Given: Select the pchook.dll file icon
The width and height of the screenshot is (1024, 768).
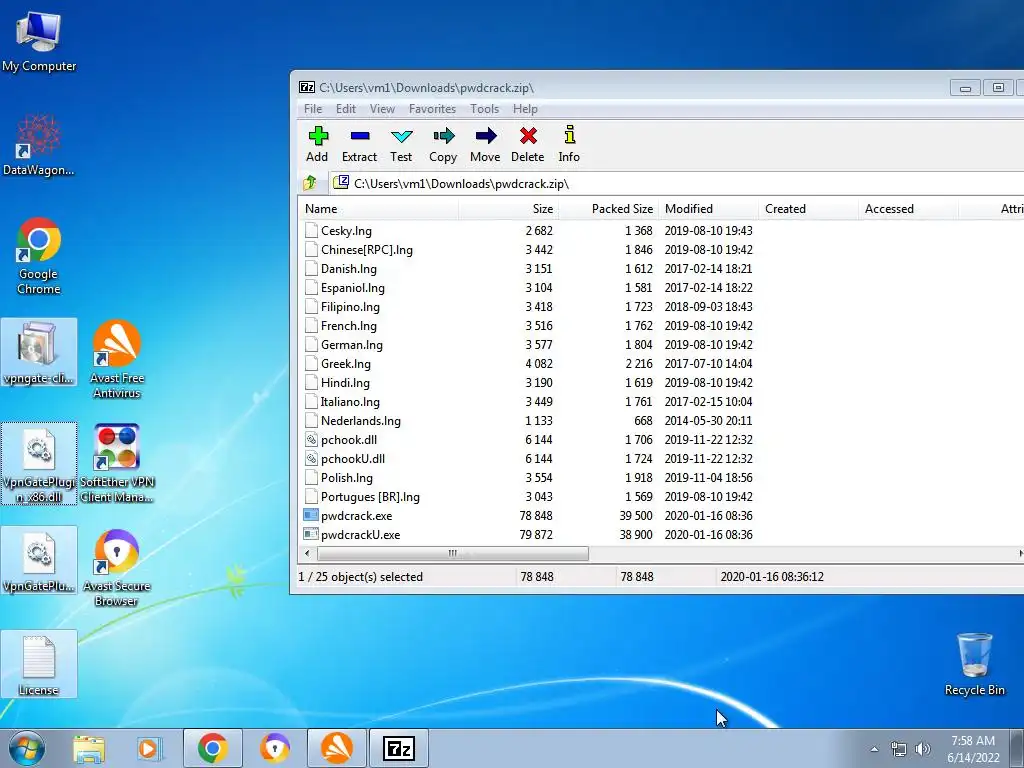Looking at the screenshot, I should pos(311,440).
